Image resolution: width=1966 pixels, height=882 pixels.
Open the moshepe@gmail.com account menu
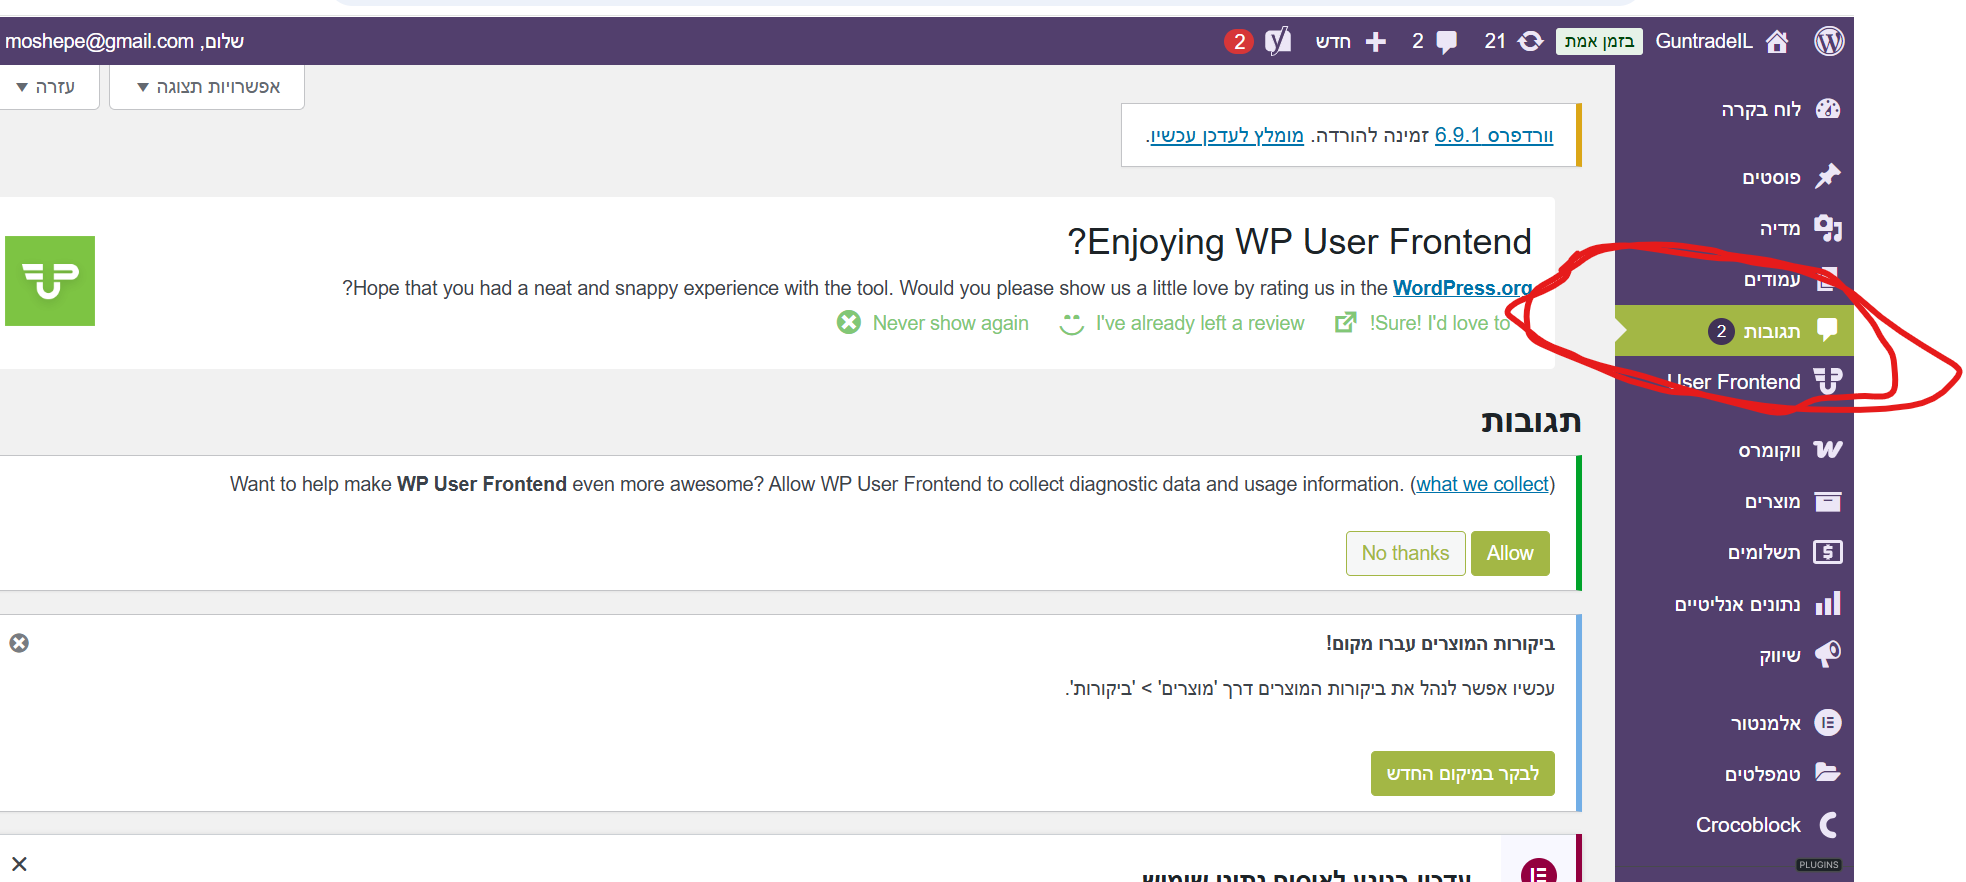pyautogui.click(x=124, y=41)
